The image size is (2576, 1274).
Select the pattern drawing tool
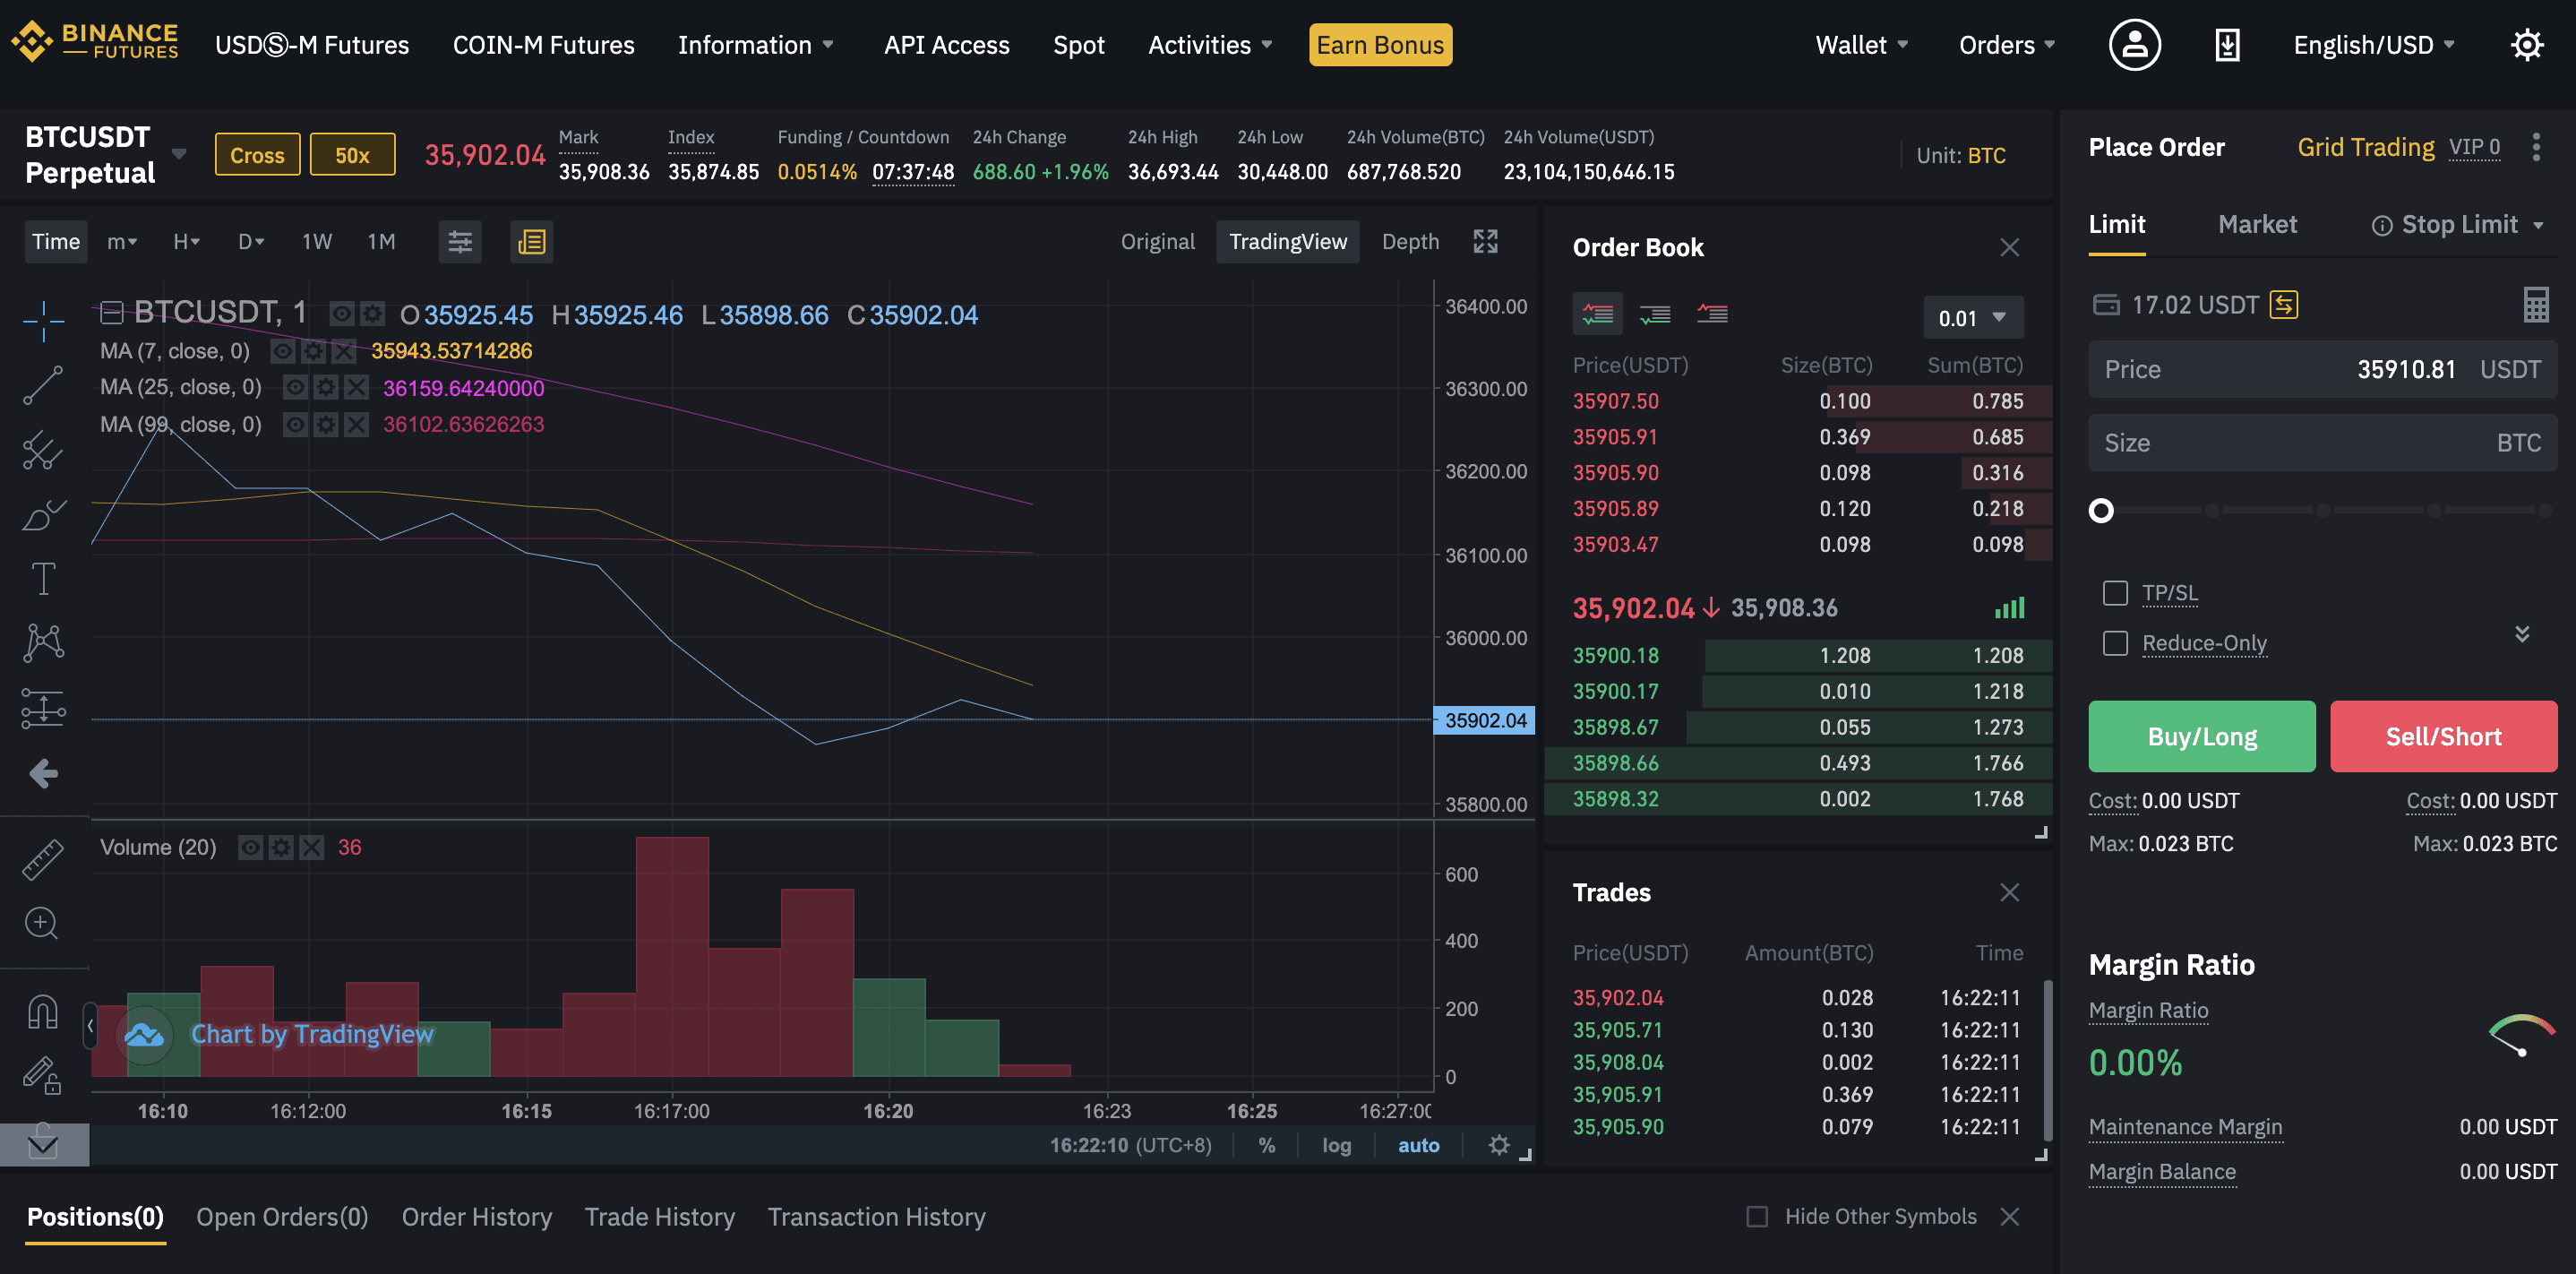(43, 642)
